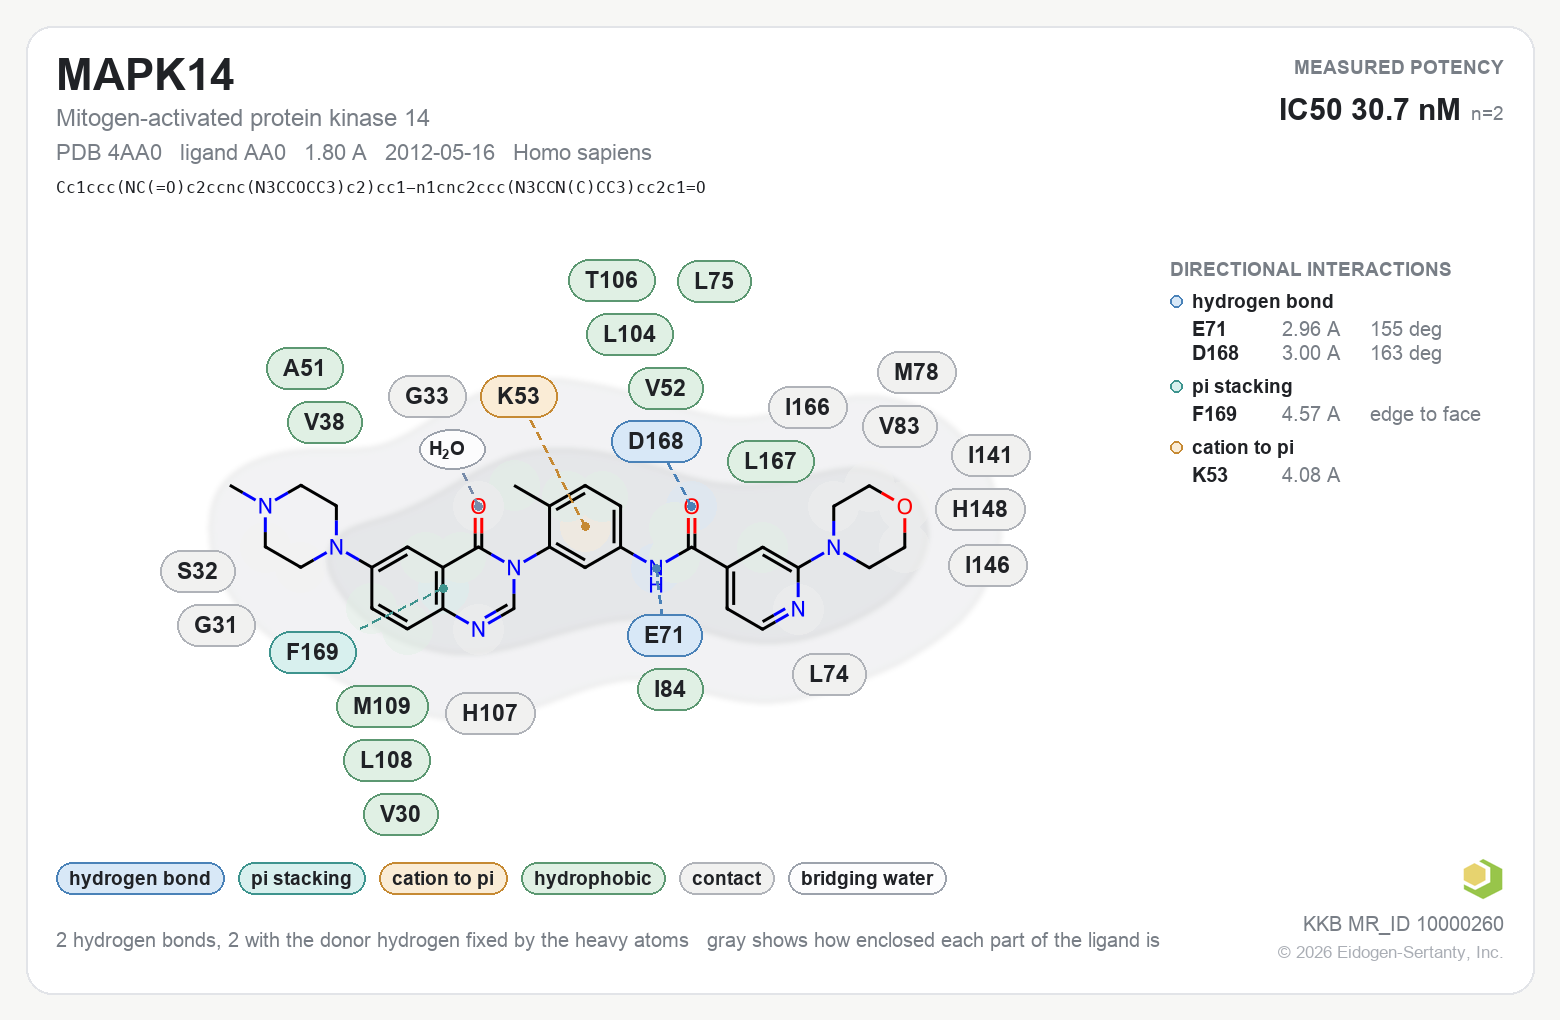The height and width of the screenshot is (1020, 1560).
Task: Click the V83 contact residue
Action: click(x=900, y=426)
